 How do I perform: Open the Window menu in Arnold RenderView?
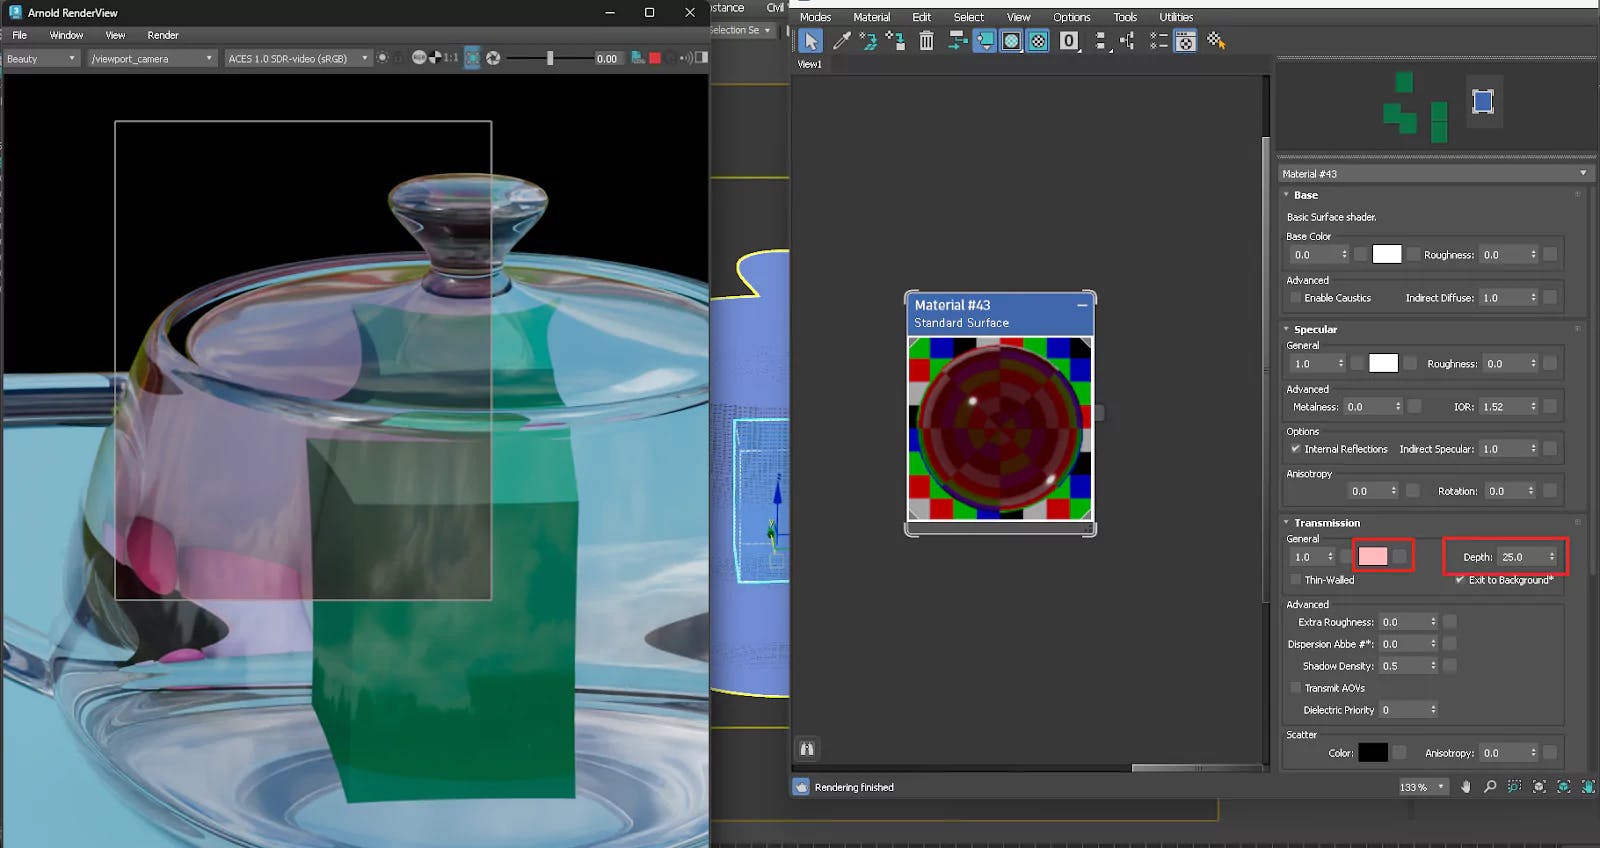[x=66, y=35]
